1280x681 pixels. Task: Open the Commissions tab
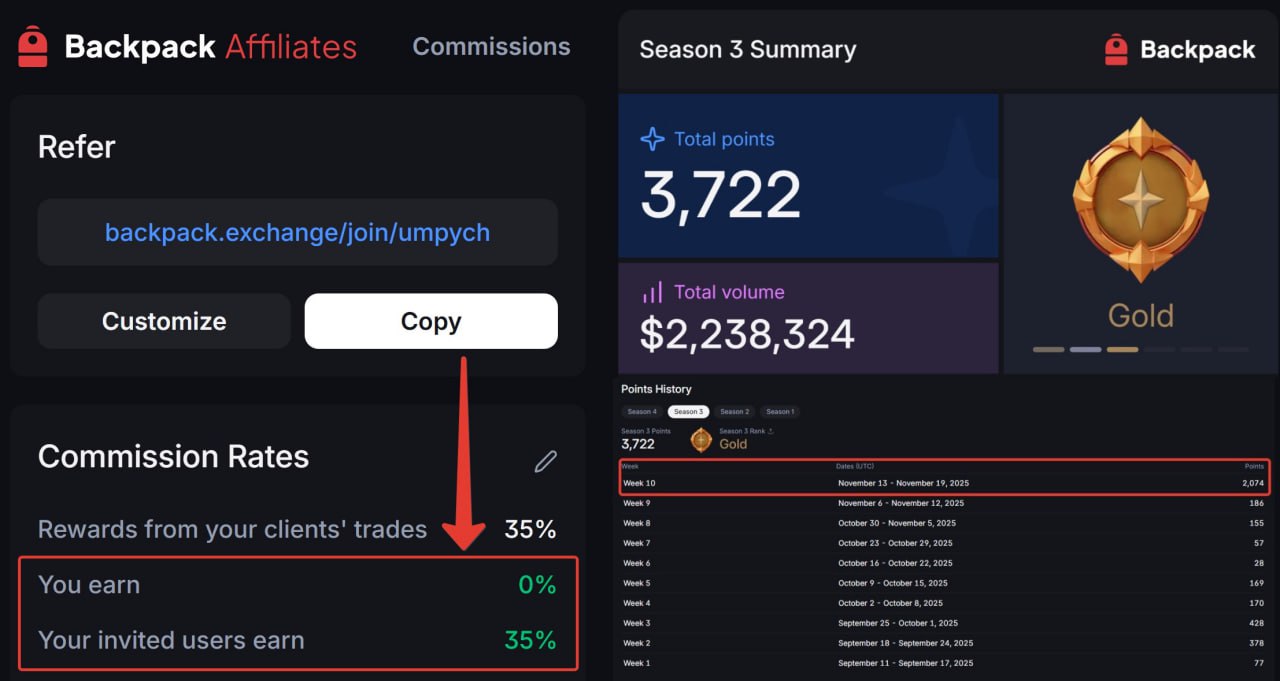pyautogui.click(x=491, y=47)
